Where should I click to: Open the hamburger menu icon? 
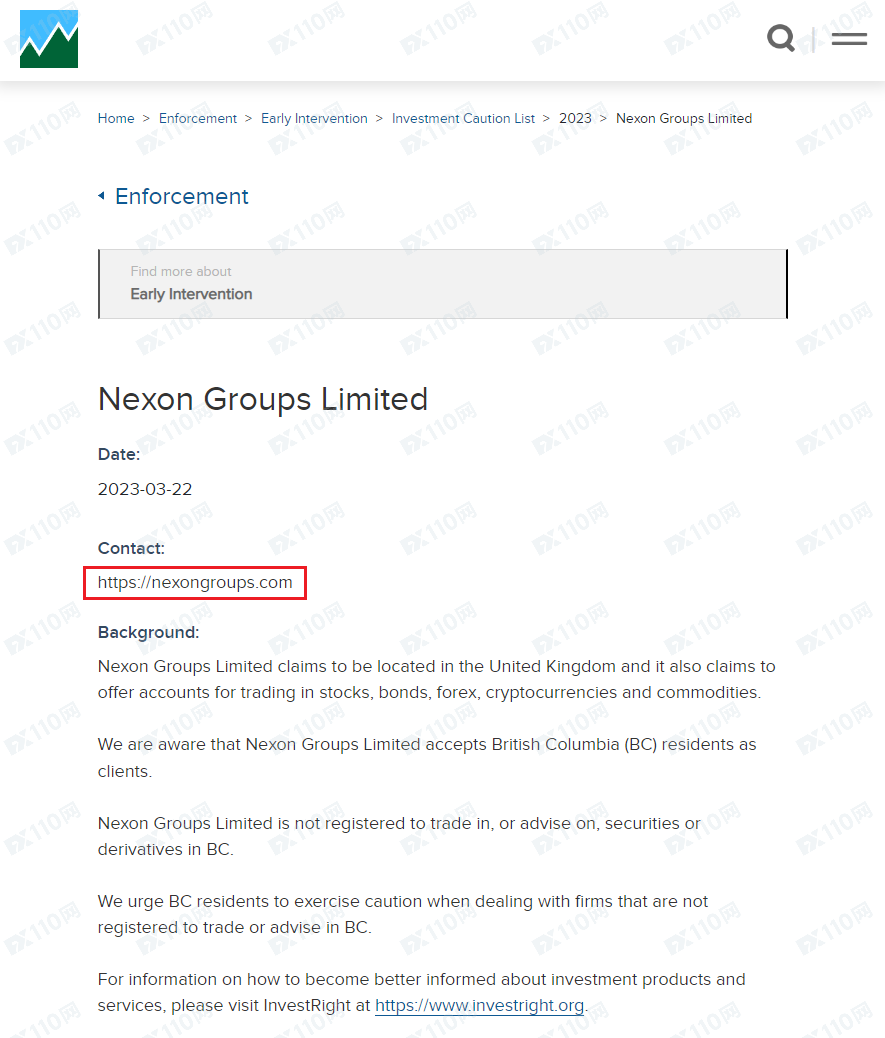click(x=849, y=39)
